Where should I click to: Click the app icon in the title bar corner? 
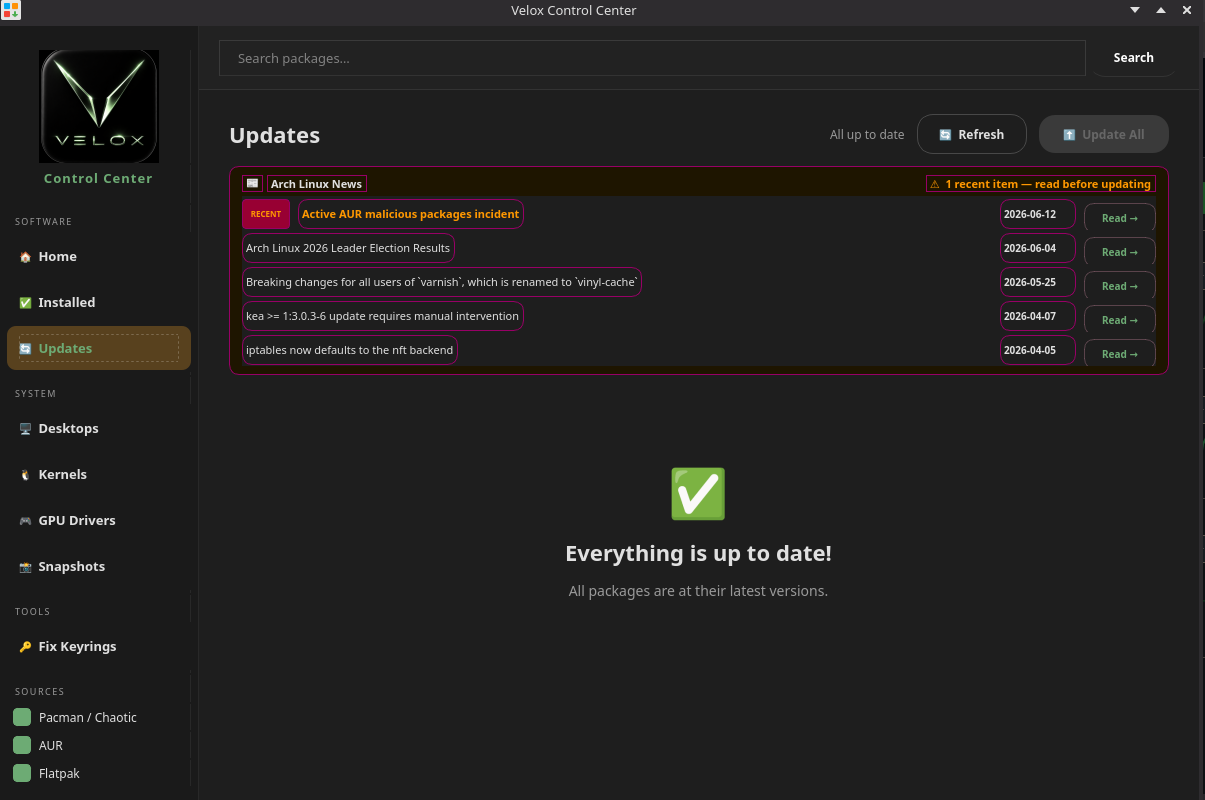10,10
